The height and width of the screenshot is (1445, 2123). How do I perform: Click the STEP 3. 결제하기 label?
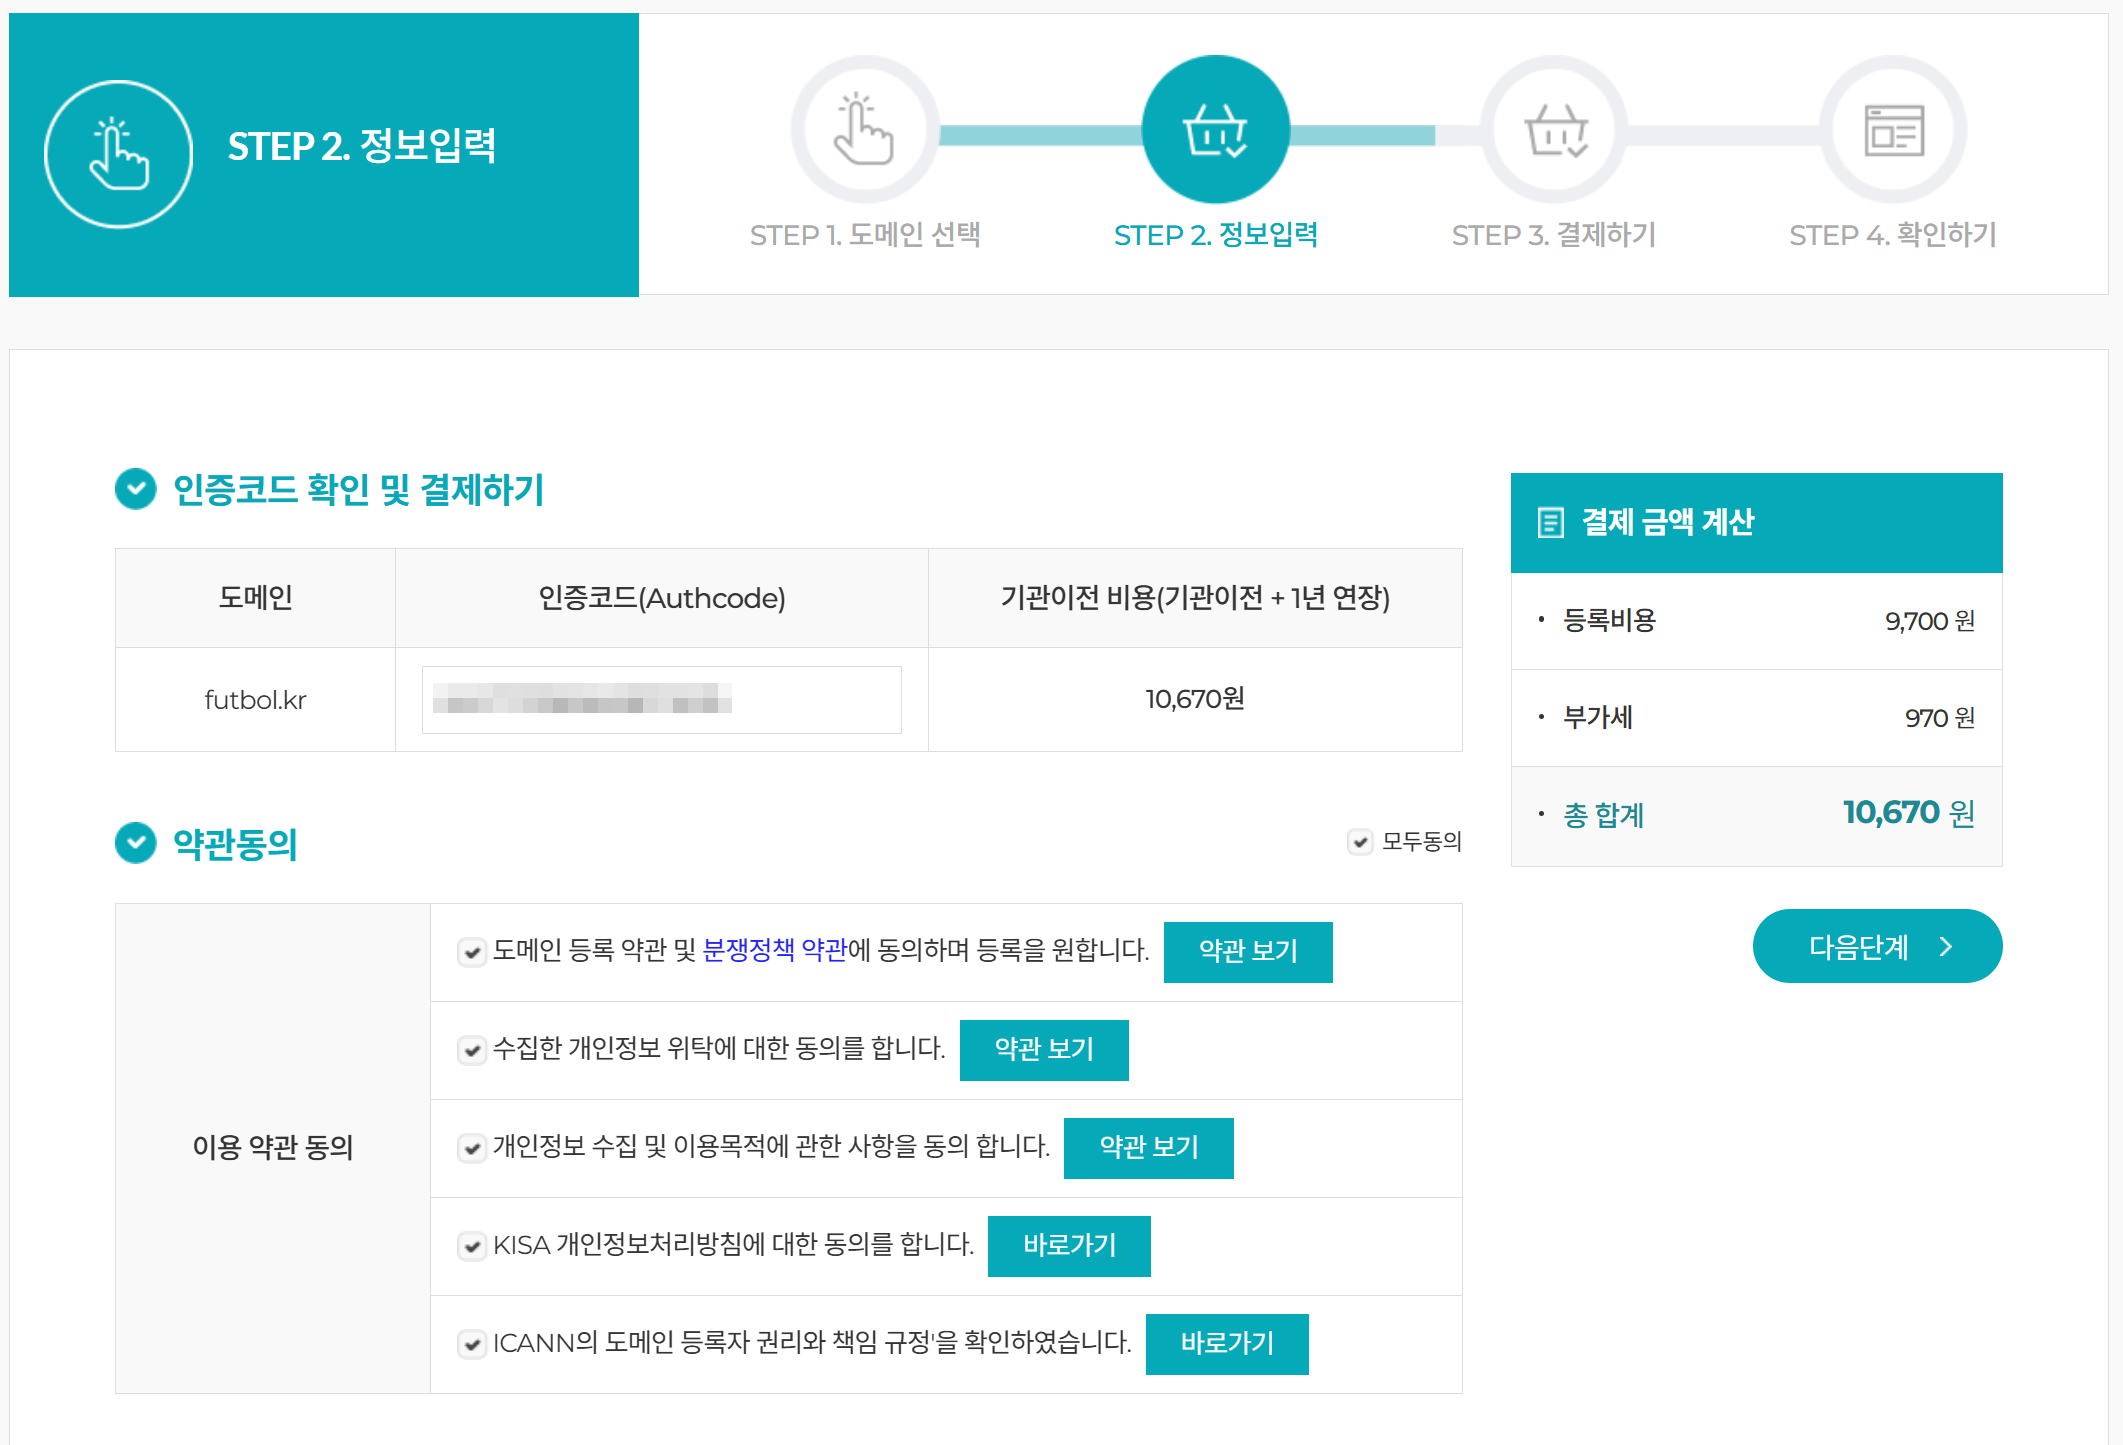point(1553,235)
